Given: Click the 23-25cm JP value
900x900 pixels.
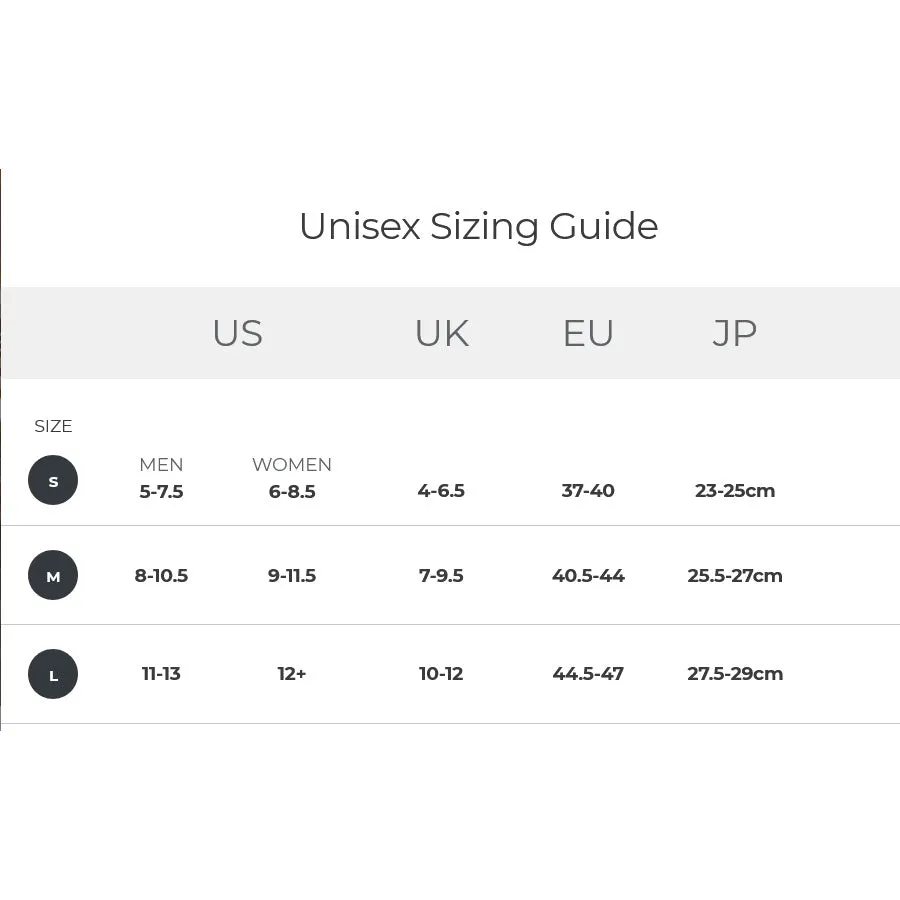Looking at the screenshot, I should click(735, 491).
